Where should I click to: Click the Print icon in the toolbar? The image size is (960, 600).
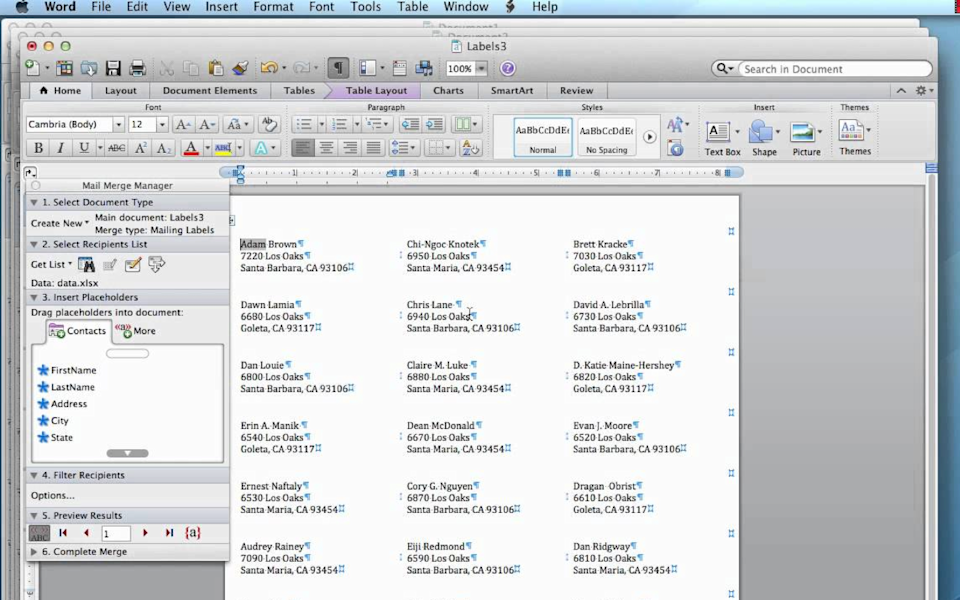pos(138,68)
